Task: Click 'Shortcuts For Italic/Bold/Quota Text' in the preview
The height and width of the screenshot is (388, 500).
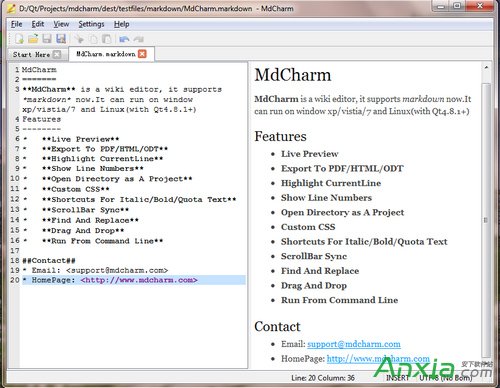Action: [364, 242]
